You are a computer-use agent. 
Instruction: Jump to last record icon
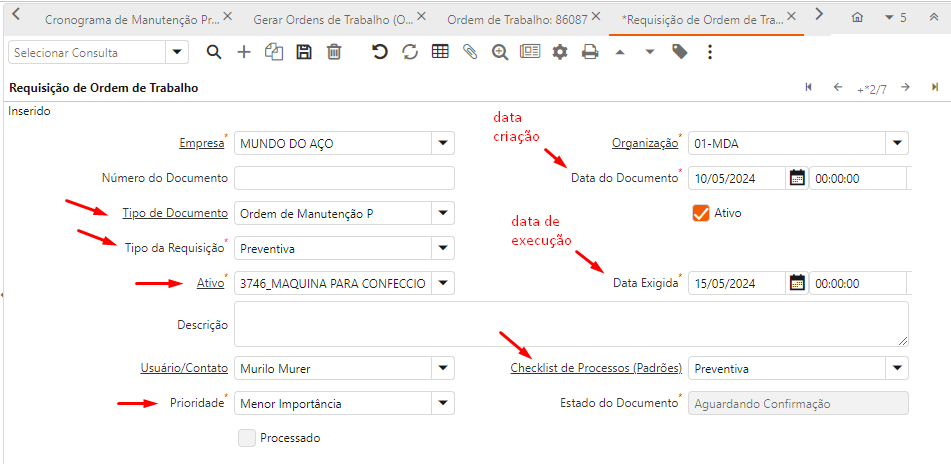(935, 87)
